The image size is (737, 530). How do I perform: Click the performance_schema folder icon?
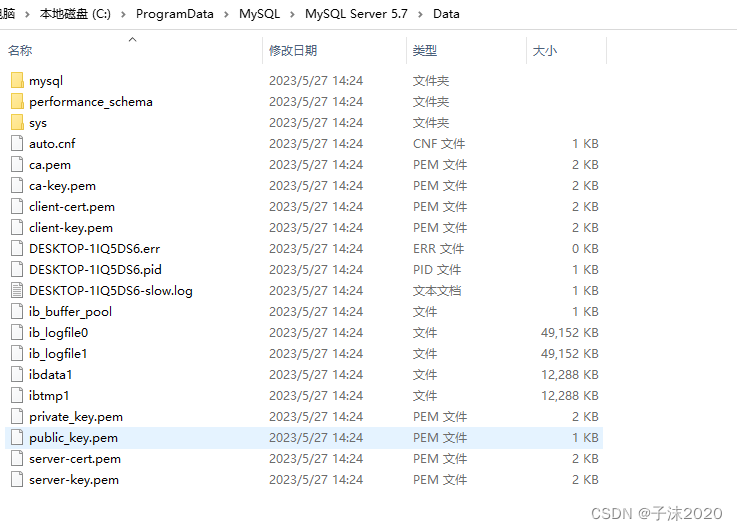[17, 101]
